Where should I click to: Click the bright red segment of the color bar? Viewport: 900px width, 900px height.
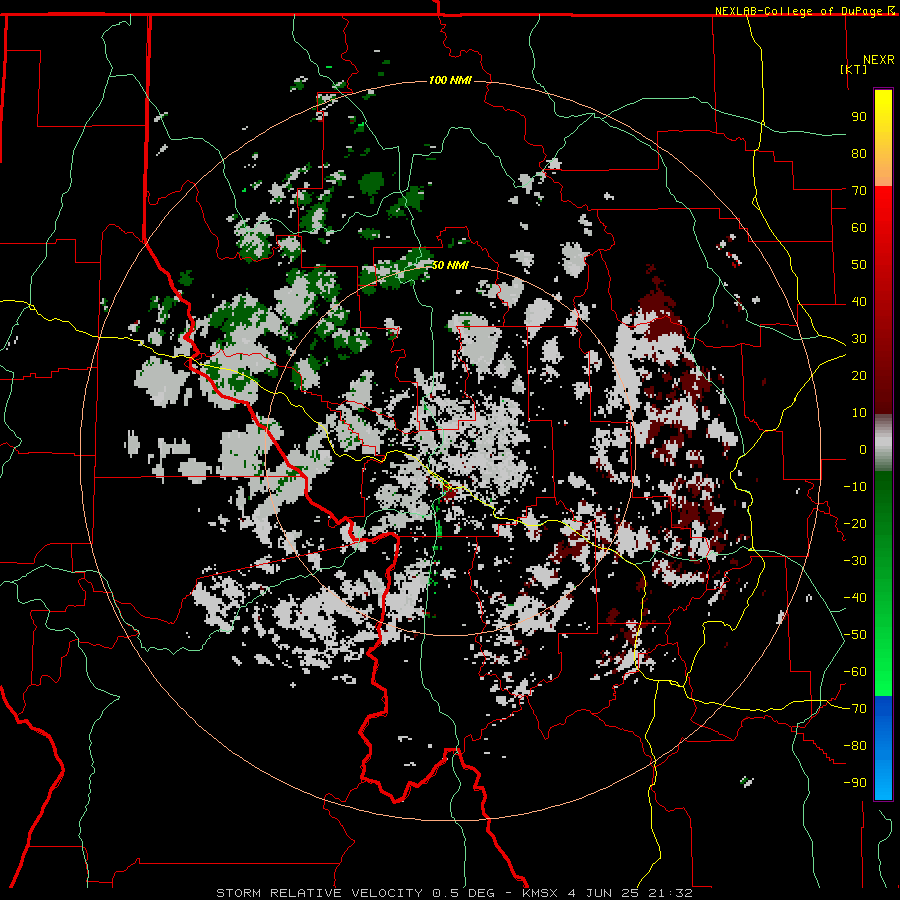click(883, 212)
